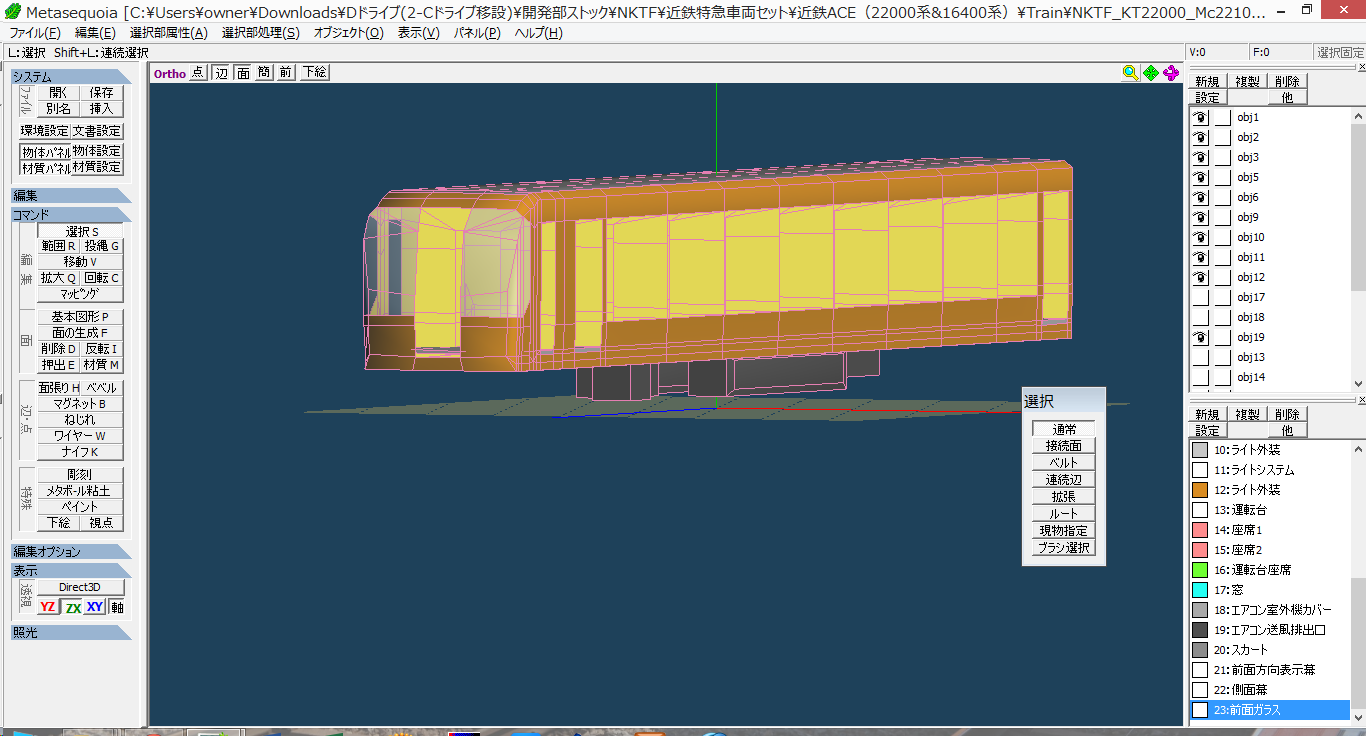The width and height of the screenshot is (1366, 736).
Task: Show obj17 by clicking its visibility box
Action: click(x=1201, y=297)
